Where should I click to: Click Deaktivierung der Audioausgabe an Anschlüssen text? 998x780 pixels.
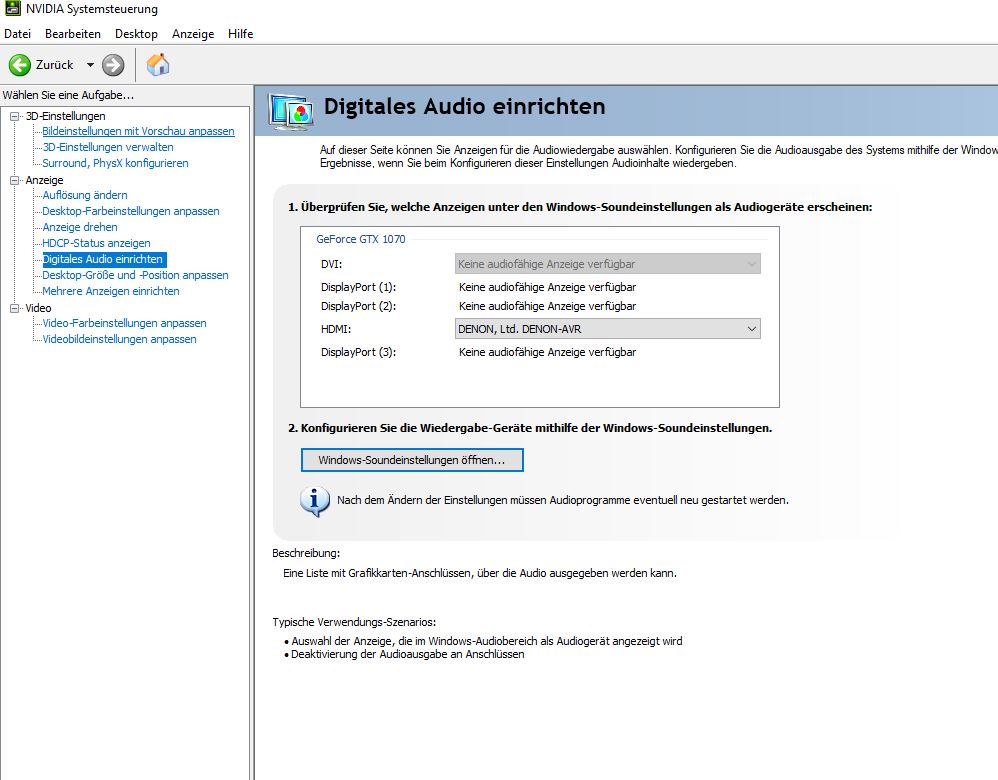coord(407,655)
